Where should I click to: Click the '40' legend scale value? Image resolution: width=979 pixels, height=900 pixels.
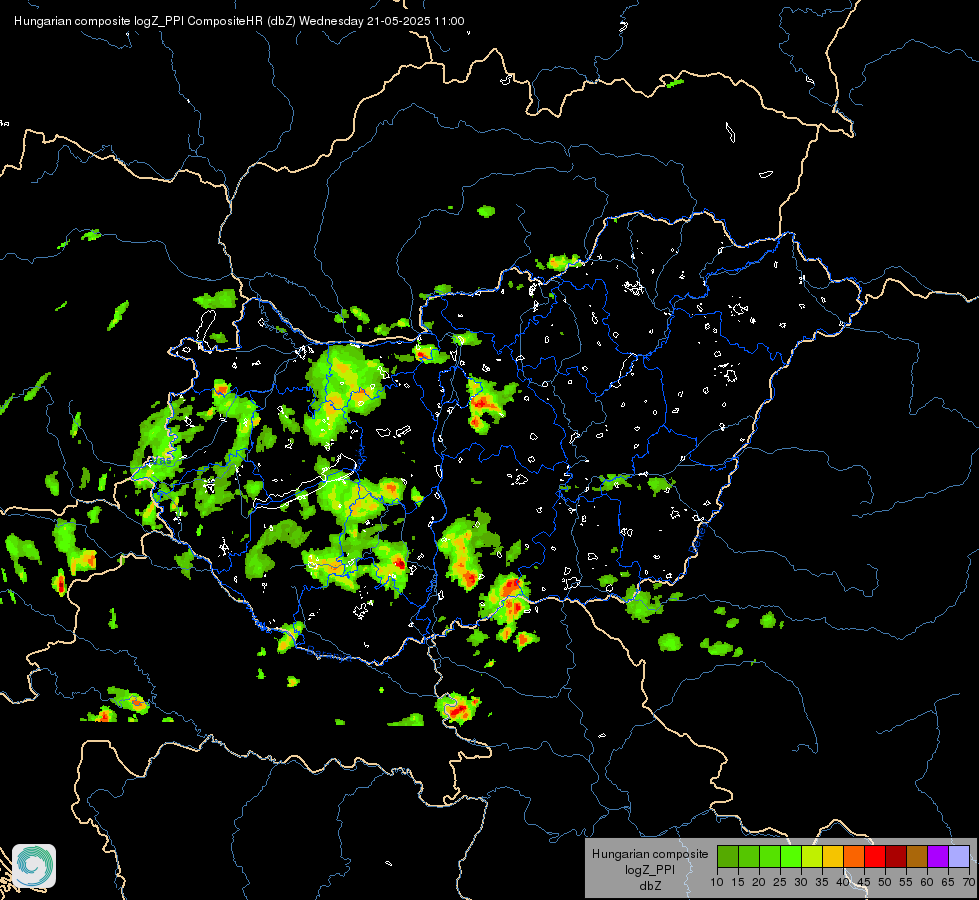click(843, 883)
